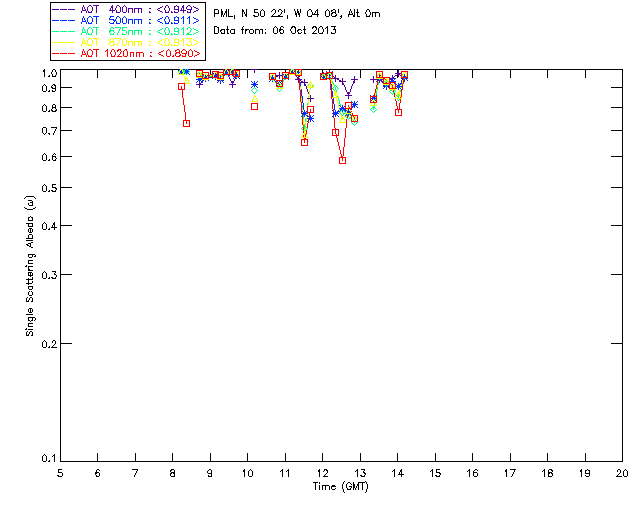Click the 1.0 tick label on y-axis
Image resolution: width=640 pixels, height=512 pixels.
[49, 73]
